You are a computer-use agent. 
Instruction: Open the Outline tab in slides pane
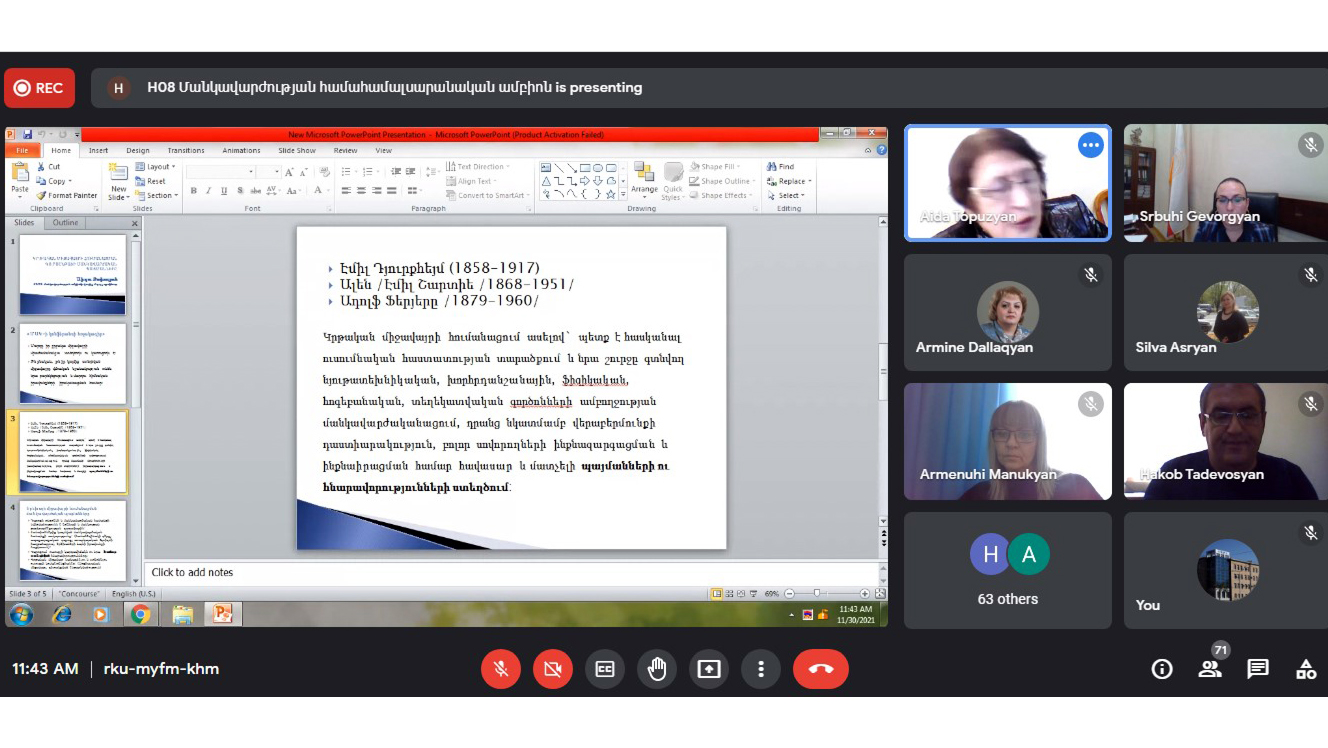66,223
